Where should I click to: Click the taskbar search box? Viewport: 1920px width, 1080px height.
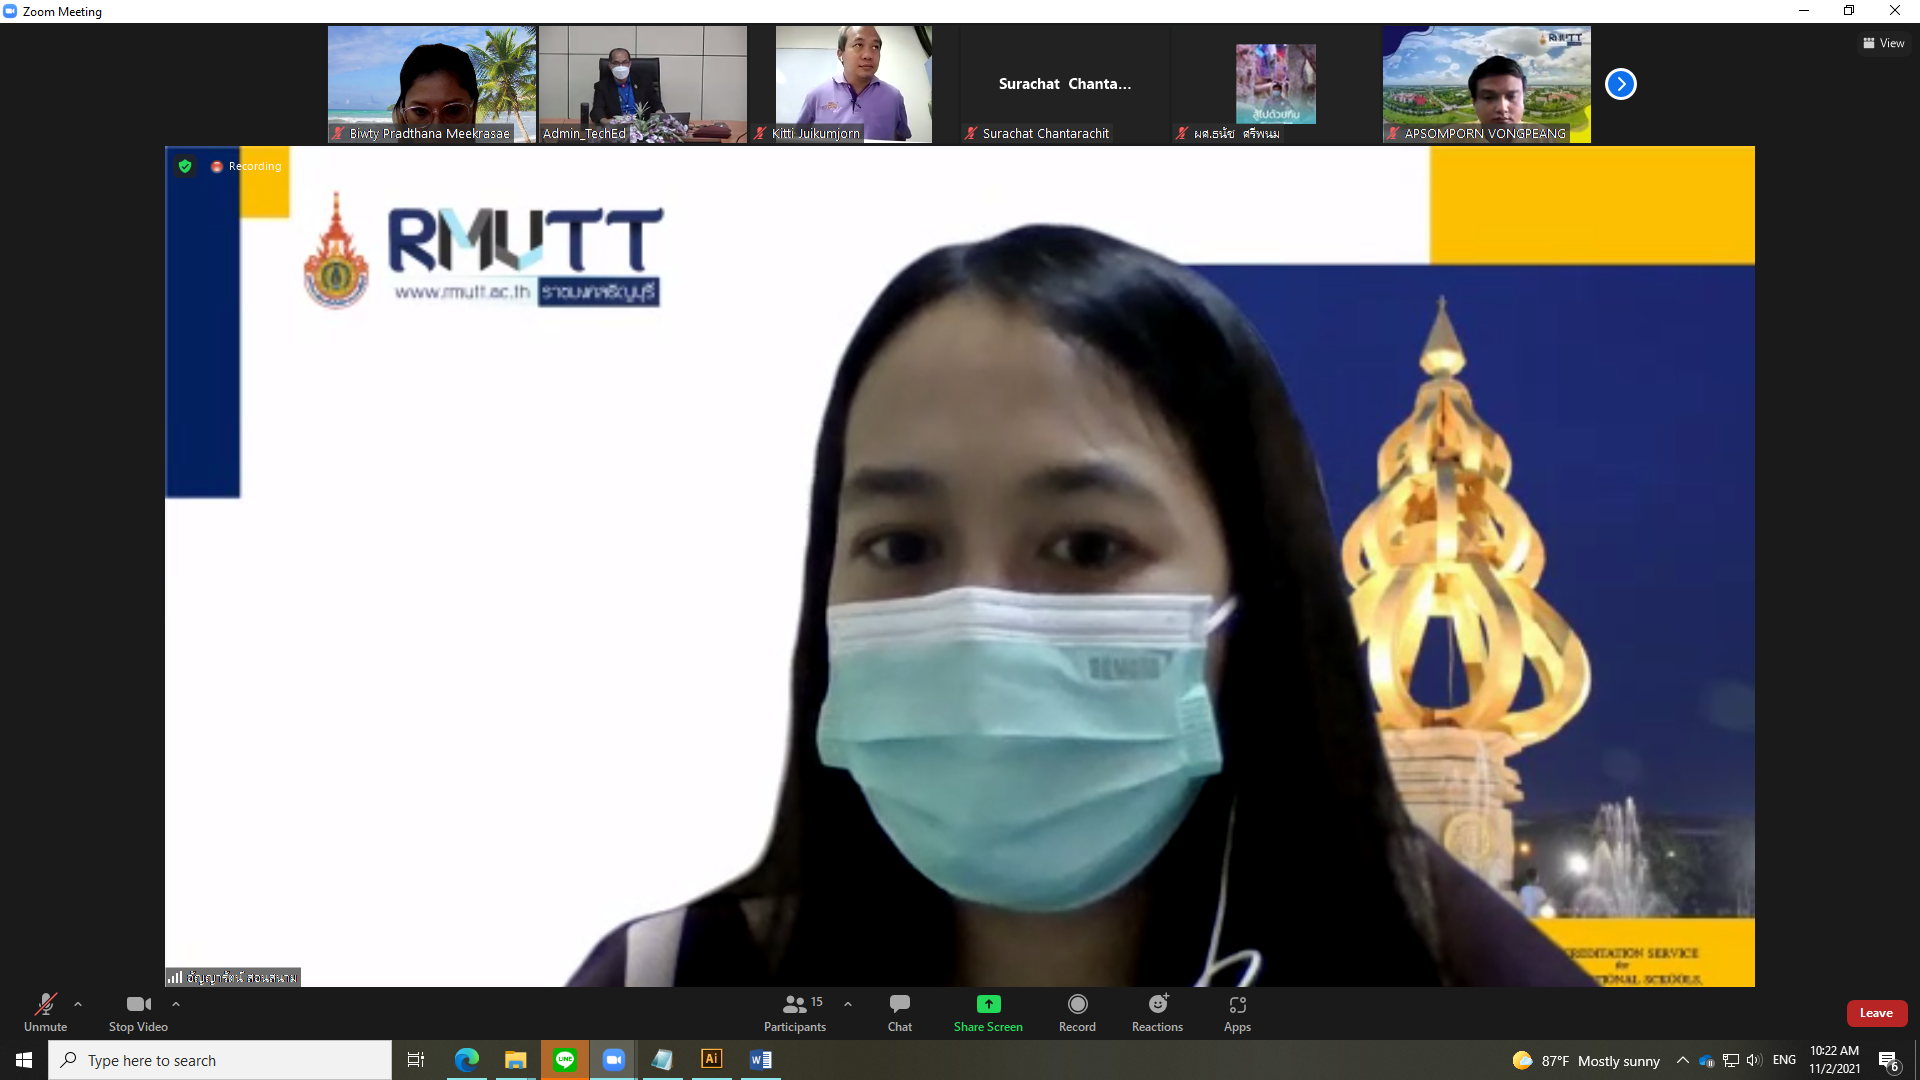(x=220, y=1060)
